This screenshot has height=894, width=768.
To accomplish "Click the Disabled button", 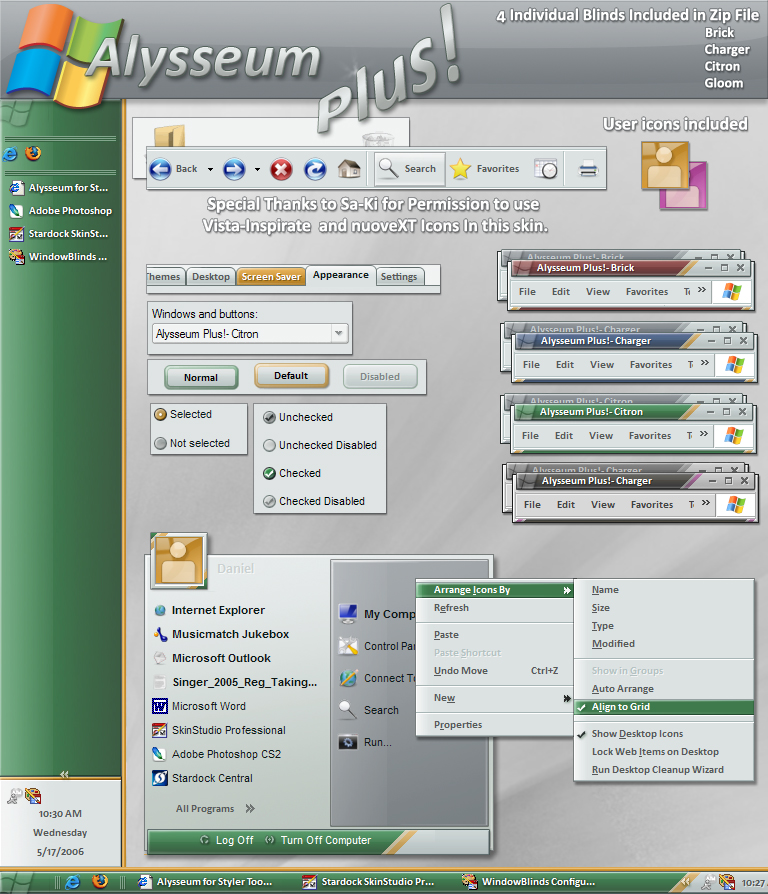I will pos(380,377).
